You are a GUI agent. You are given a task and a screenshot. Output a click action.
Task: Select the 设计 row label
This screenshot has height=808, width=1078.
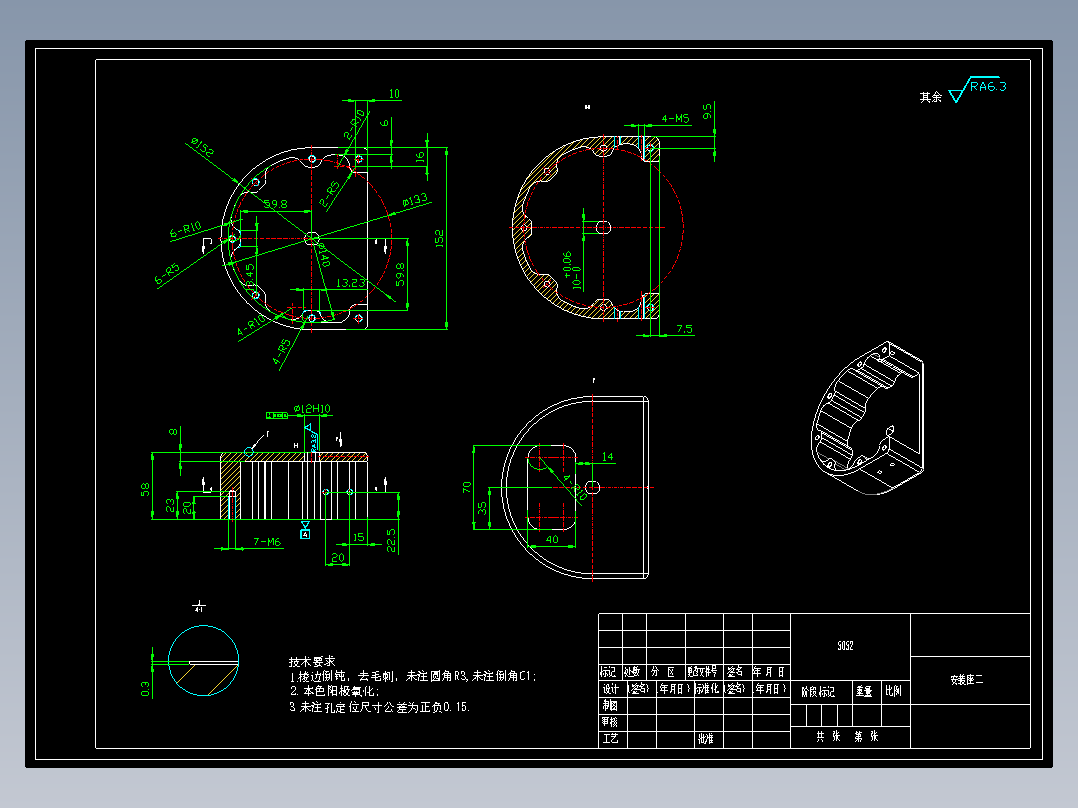[611, 688]
